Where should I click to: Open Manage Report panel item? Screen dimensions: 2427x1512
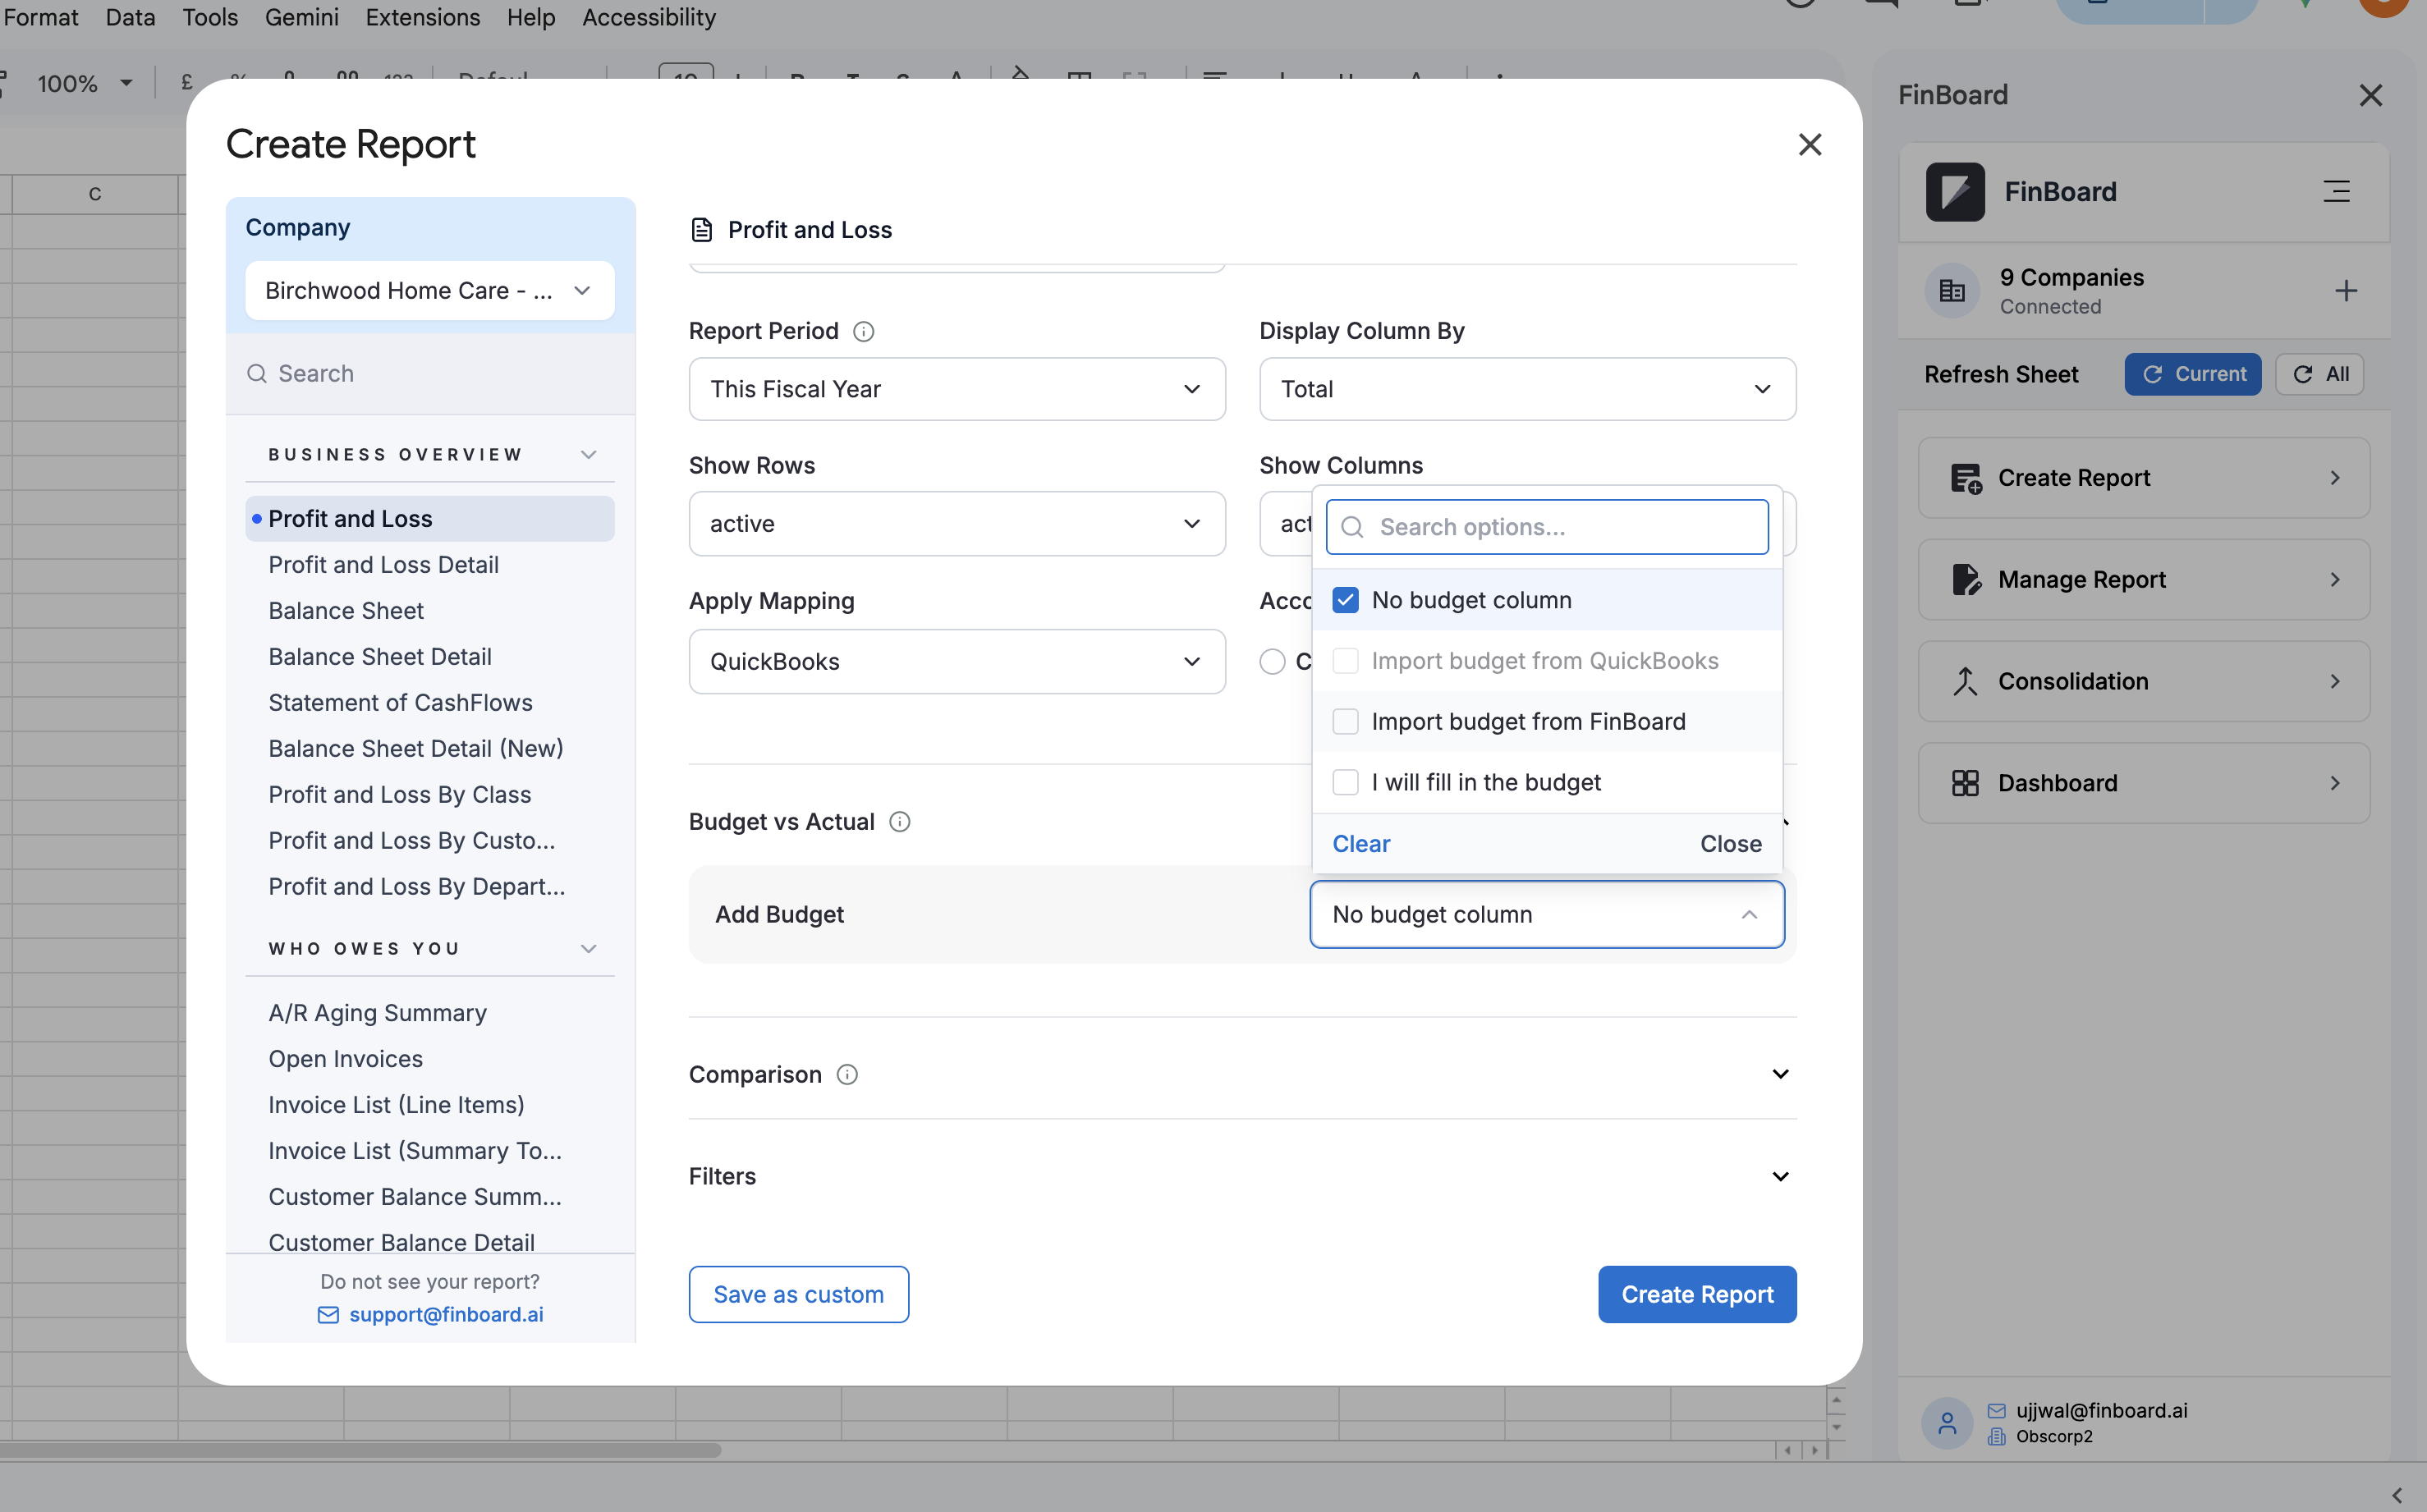point(2144,580)
